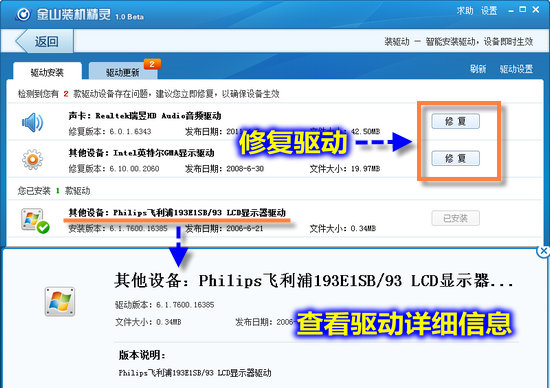Minimize the application window
Image resolution: width=550 pixels, height=388 pixels.
coord(511,11)
